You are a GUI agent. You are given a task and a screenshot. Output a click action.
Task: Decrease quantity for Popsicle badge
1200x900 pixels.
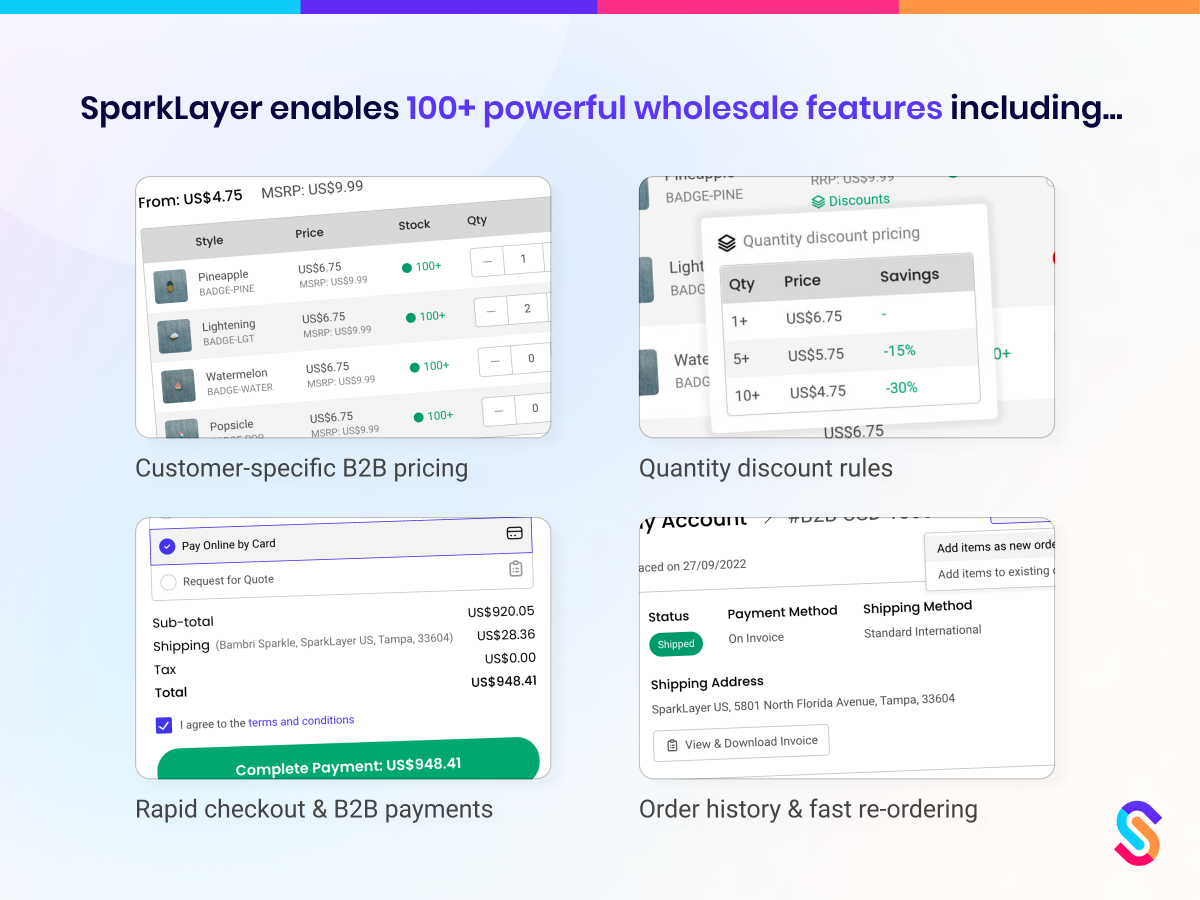[x=499, y=409]
